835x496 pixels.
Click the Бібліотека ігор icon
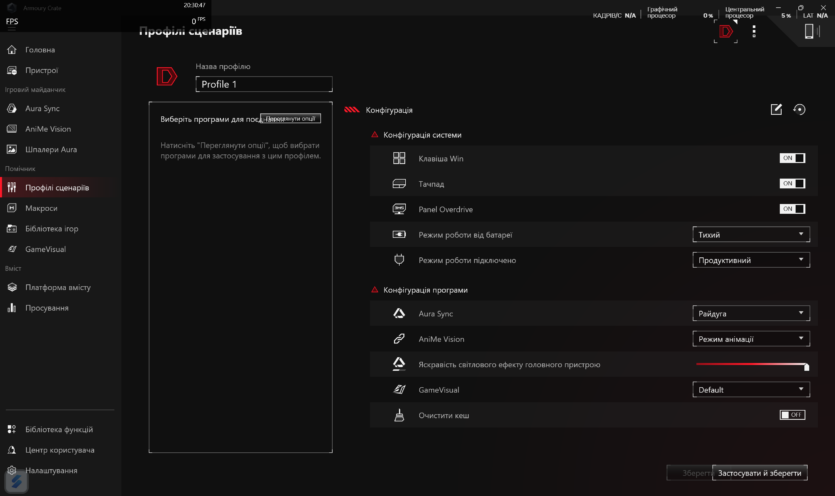(x=12, y=229)
